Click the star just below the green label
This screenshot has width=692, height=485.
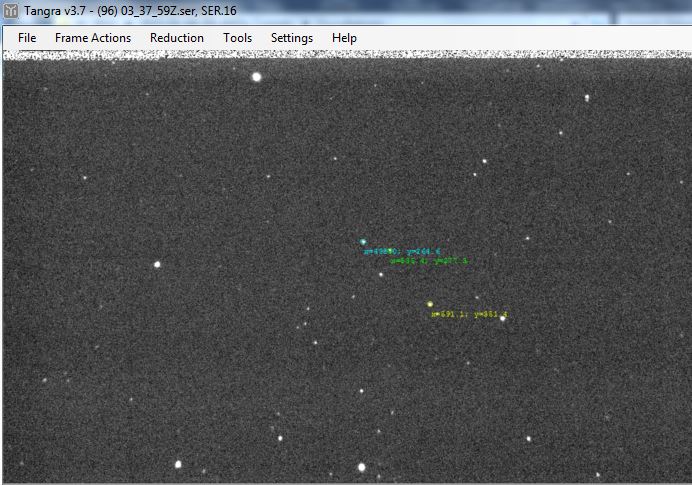coord(381,274)
